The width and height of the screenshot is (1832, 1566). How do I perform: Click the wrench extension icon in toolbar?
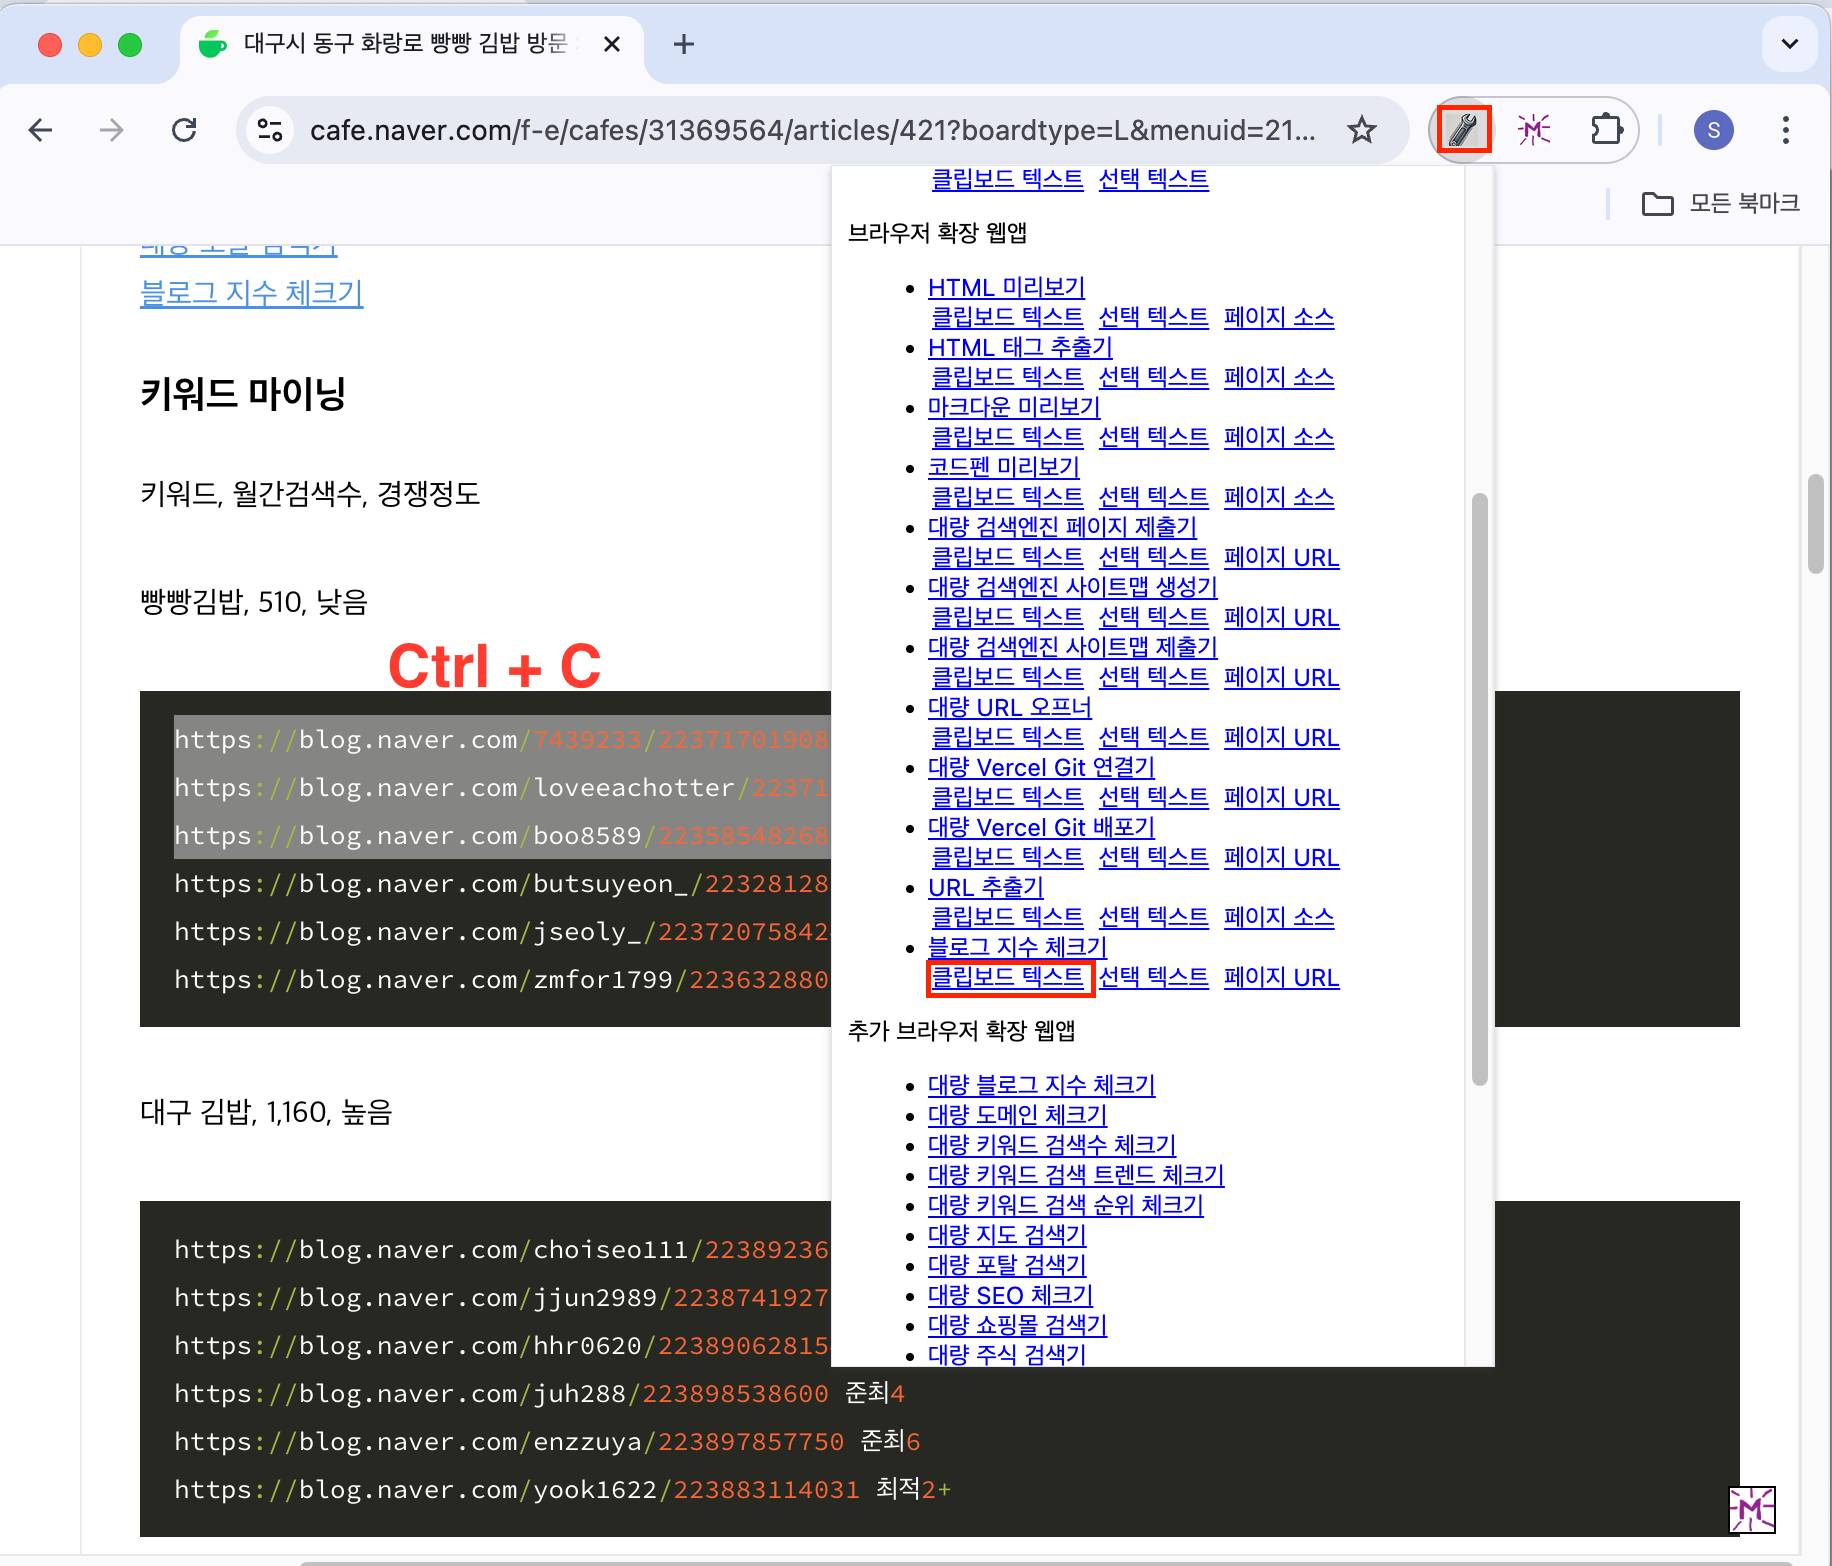pyautogui.click(x=1463, y=130)
